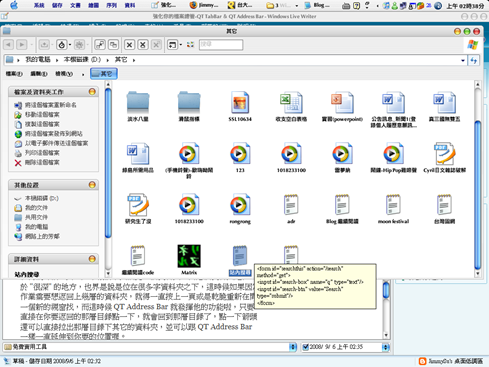Click the greyed-out X toolbar button

[x=156, y=45]
